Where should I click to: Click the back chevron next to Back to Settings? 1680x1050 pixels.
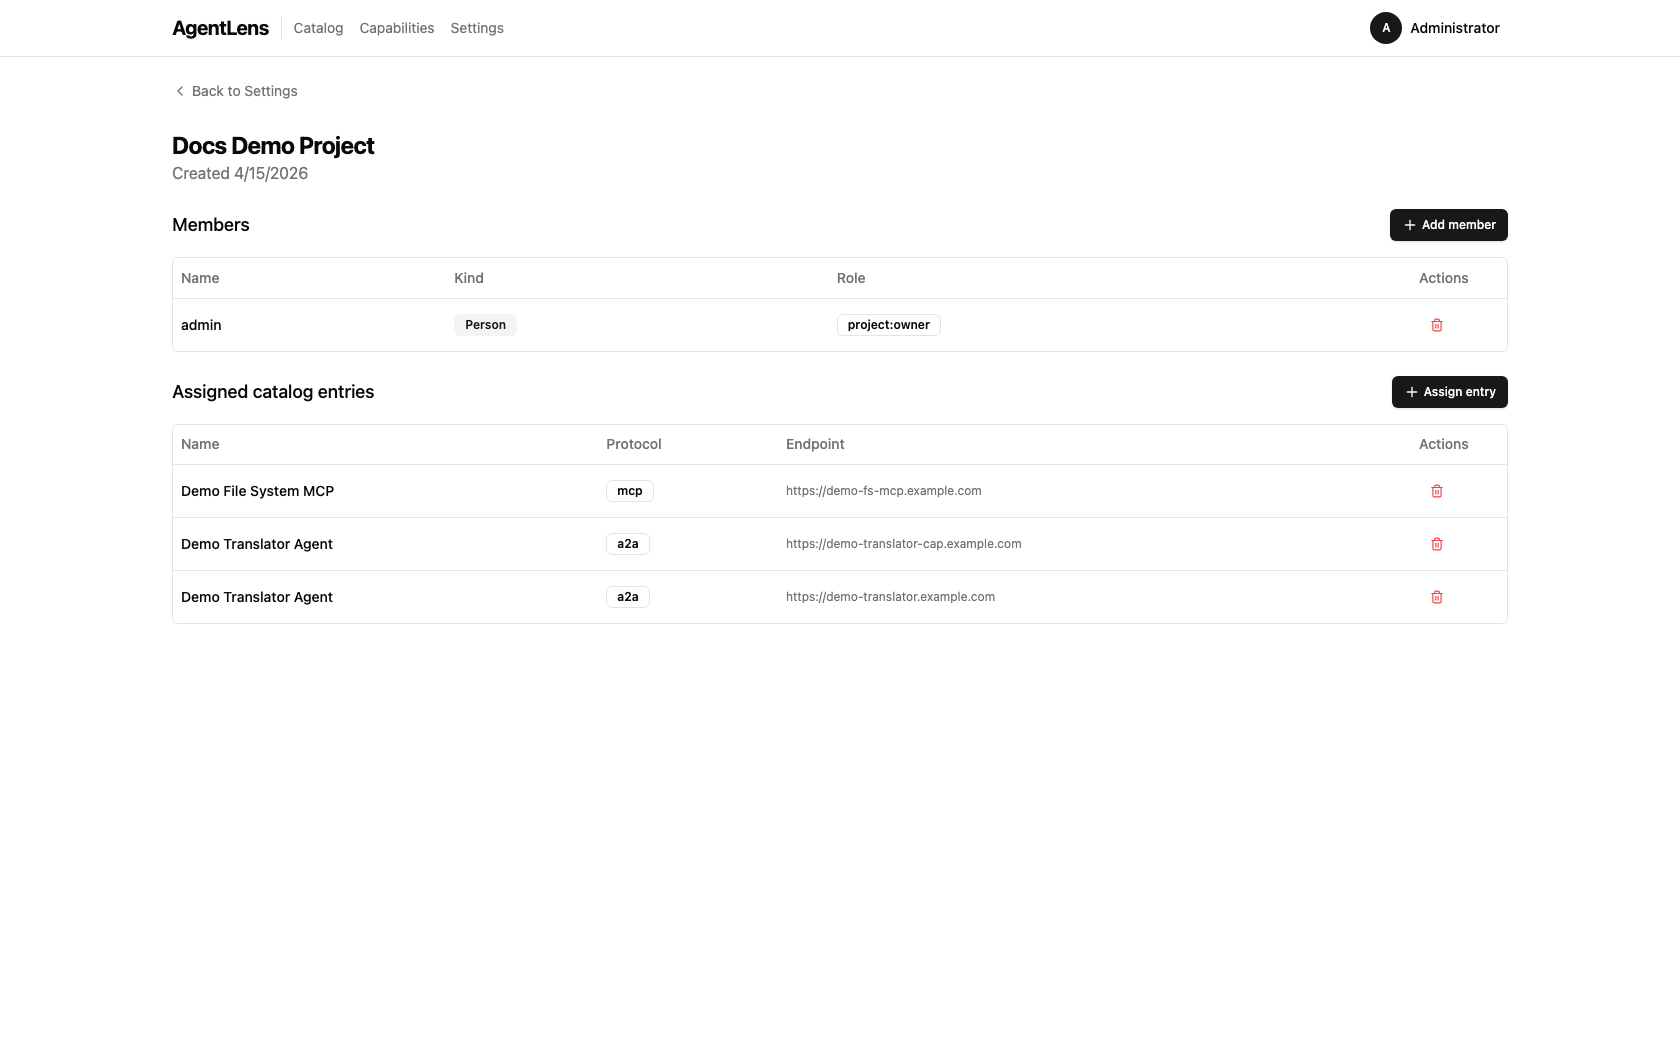tap(179, 90)
